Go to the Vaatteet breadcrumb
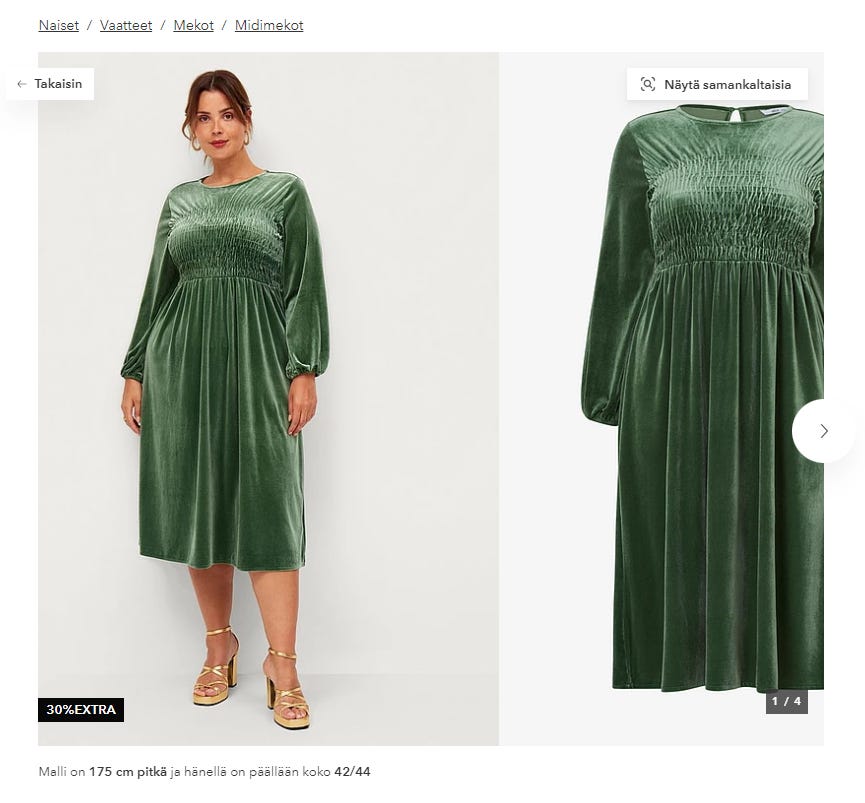 click(x=126, y=25)
